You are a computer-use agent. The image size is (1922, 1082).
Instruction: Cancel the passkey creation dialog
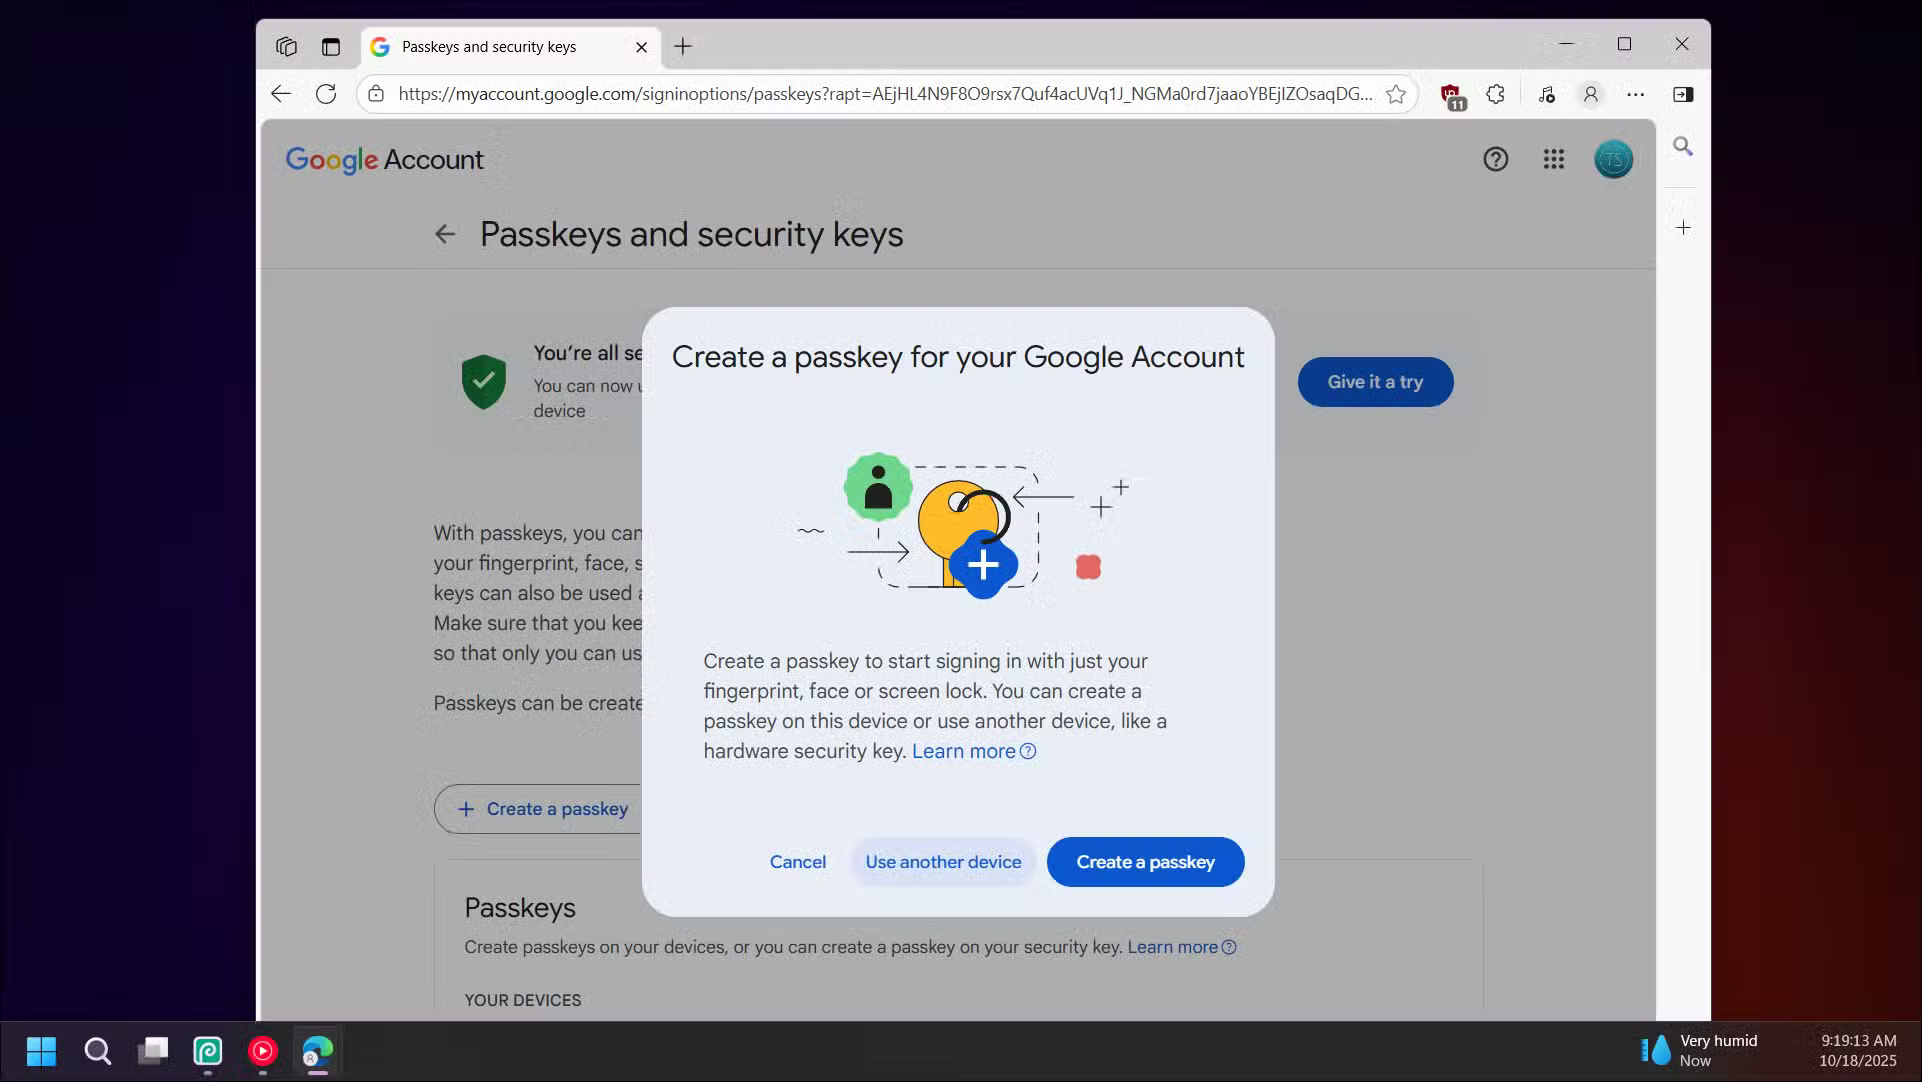point(797,862)
